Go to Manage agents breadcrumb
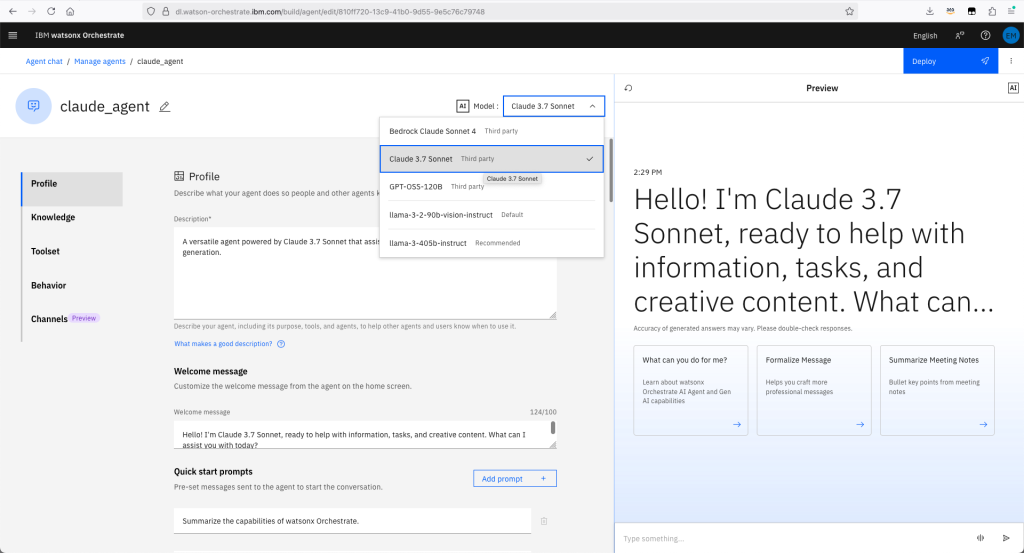The image size is (1024, 553). 100,61
